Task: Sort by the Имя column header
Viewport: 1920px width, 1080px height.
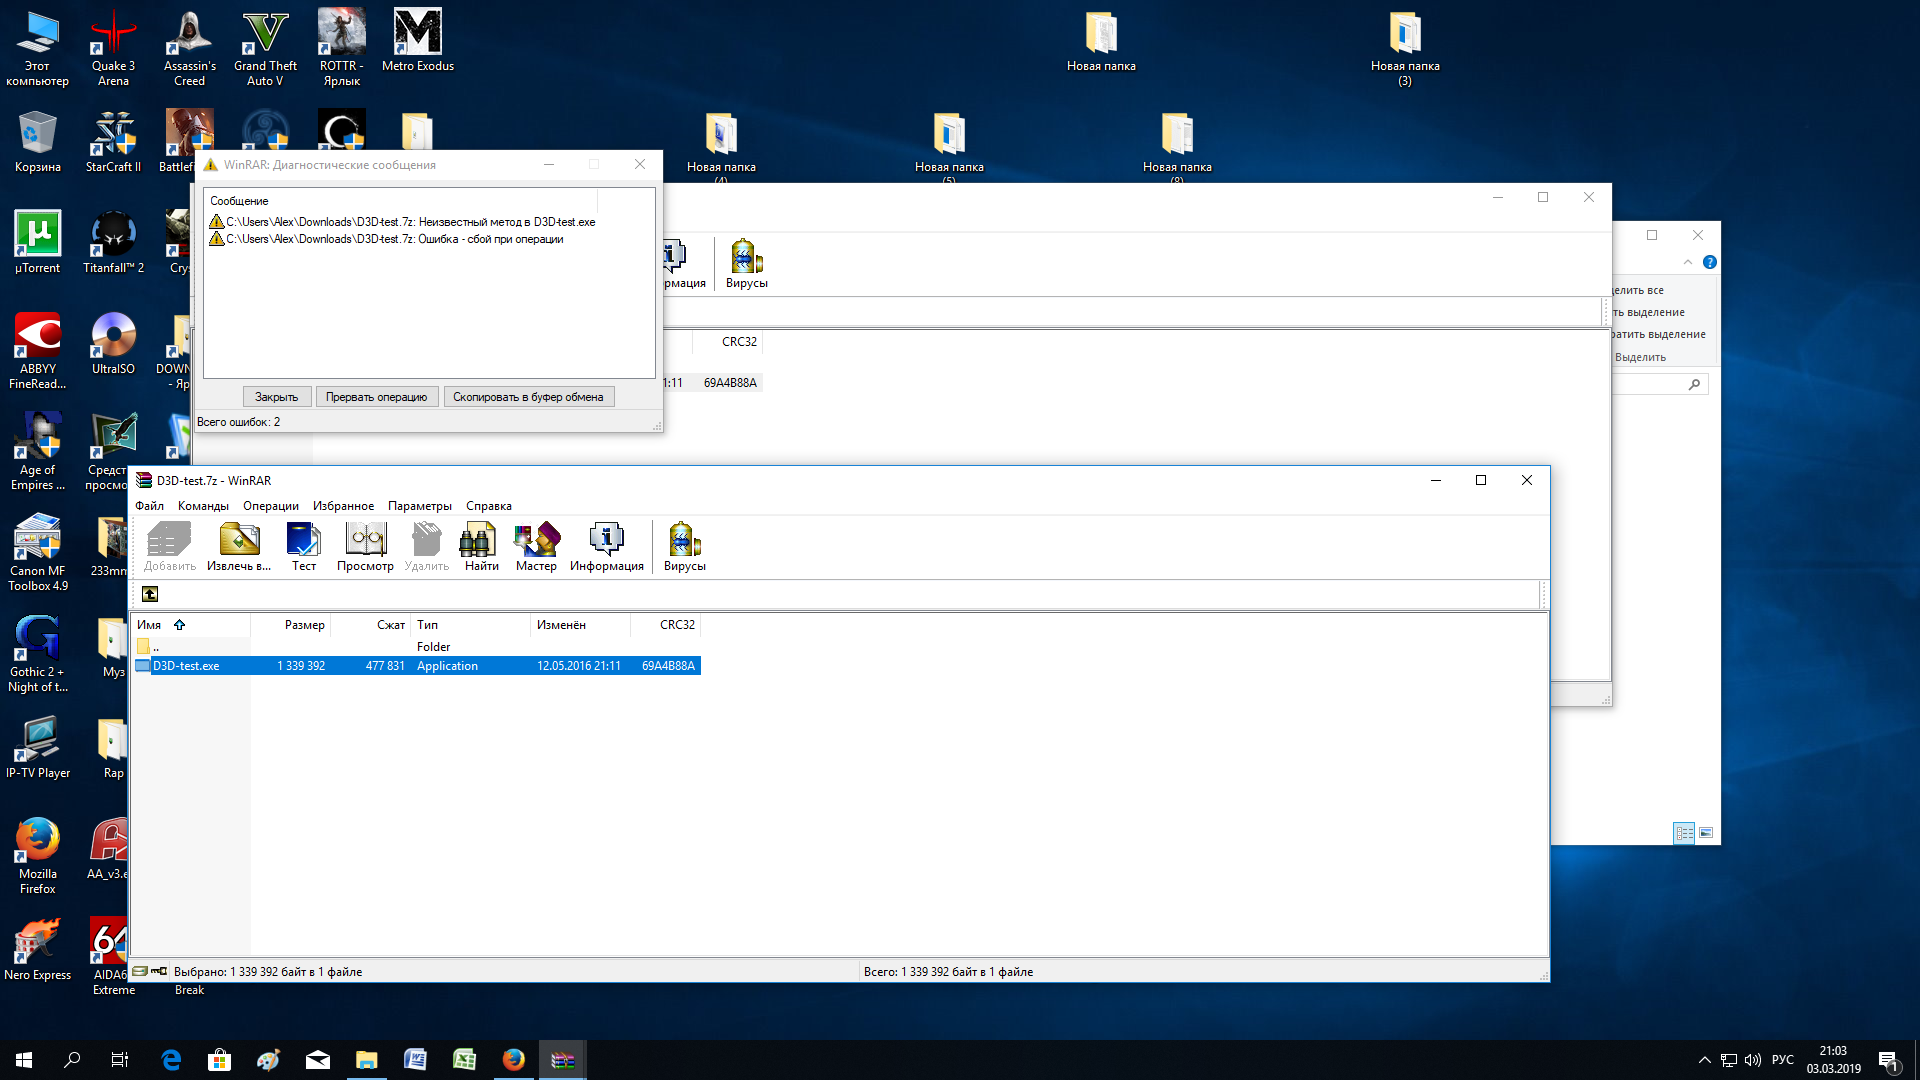Action: pos(150,625)
